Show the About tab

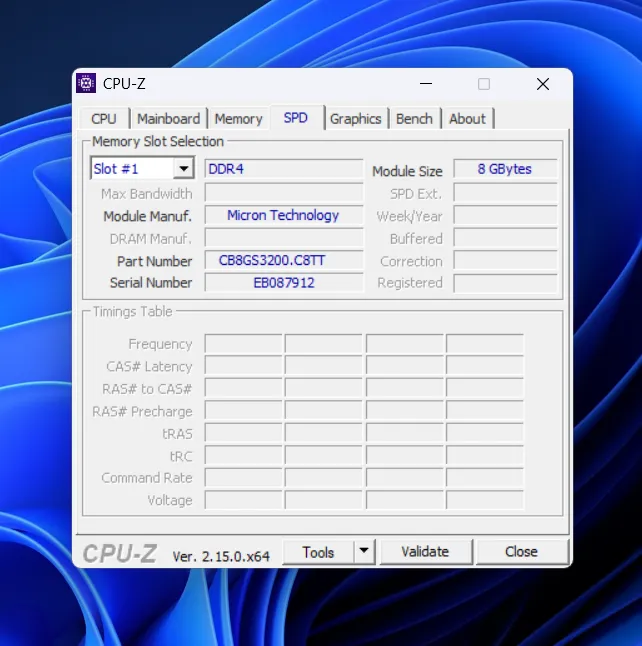pos(467,118)
